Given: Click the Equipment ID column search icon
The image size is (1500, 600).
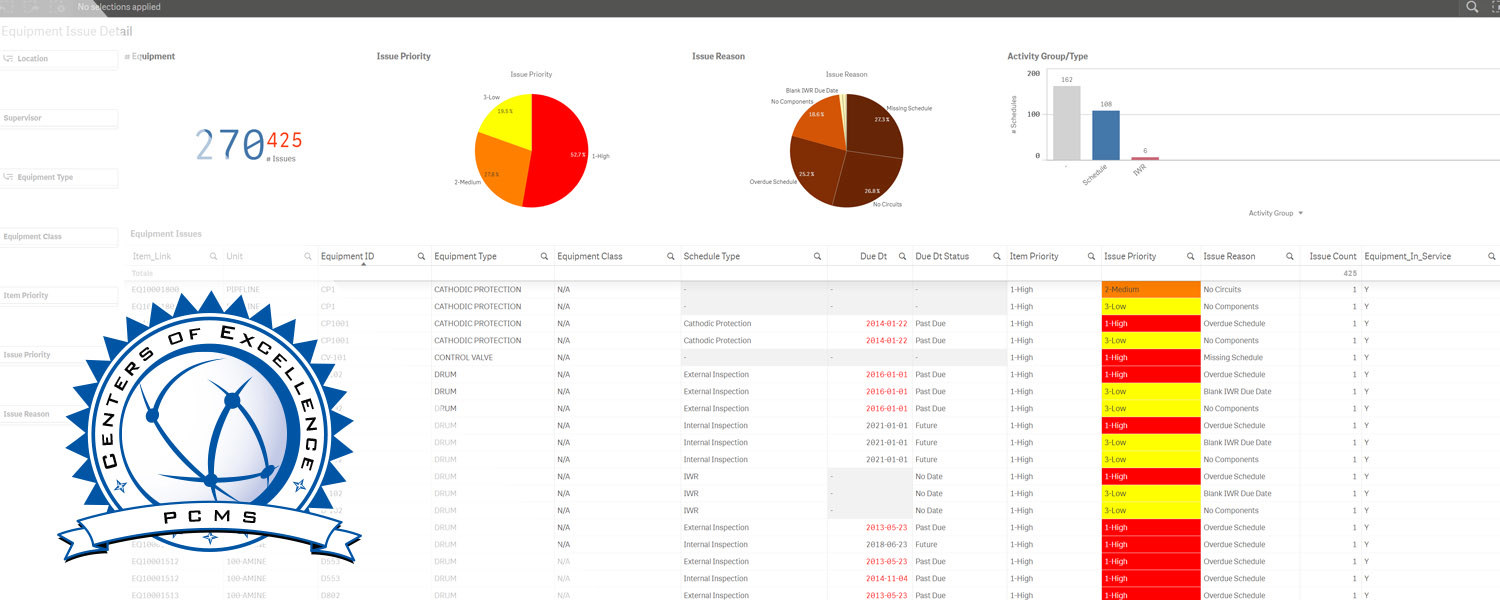Looking at the screenshot, I should click(x=421, y=257).
